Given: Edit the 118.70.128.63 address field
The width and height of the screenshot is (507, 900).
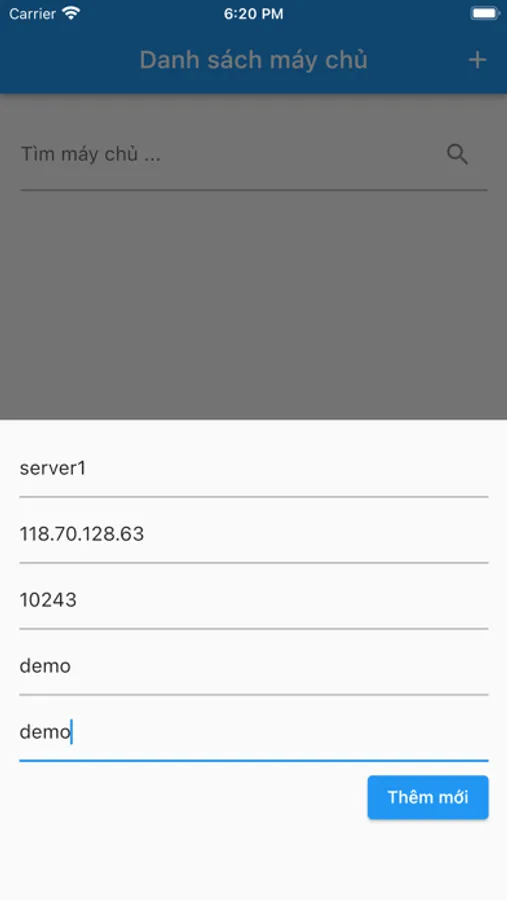Looking at the screenshot, I should point(254,534).
